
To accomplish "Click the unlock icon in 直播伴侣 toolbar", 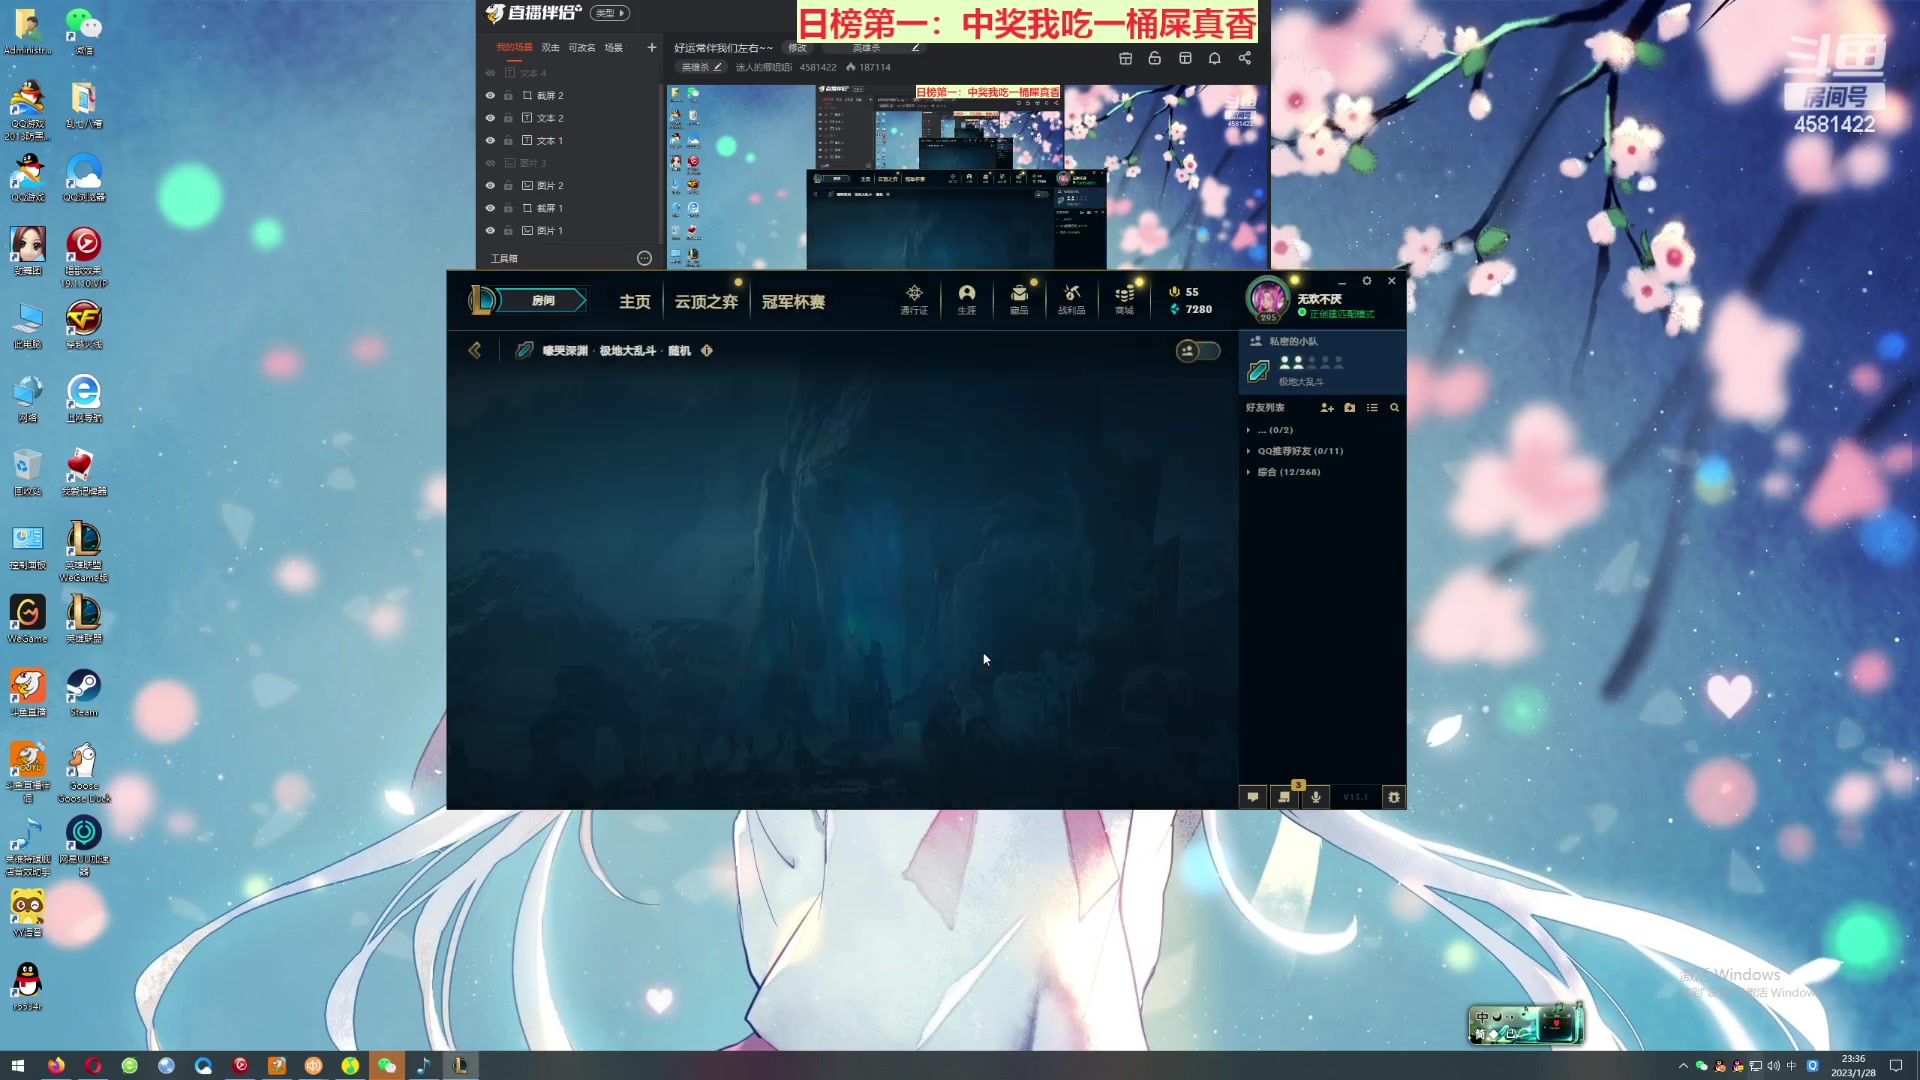I will coord(1155,58).
